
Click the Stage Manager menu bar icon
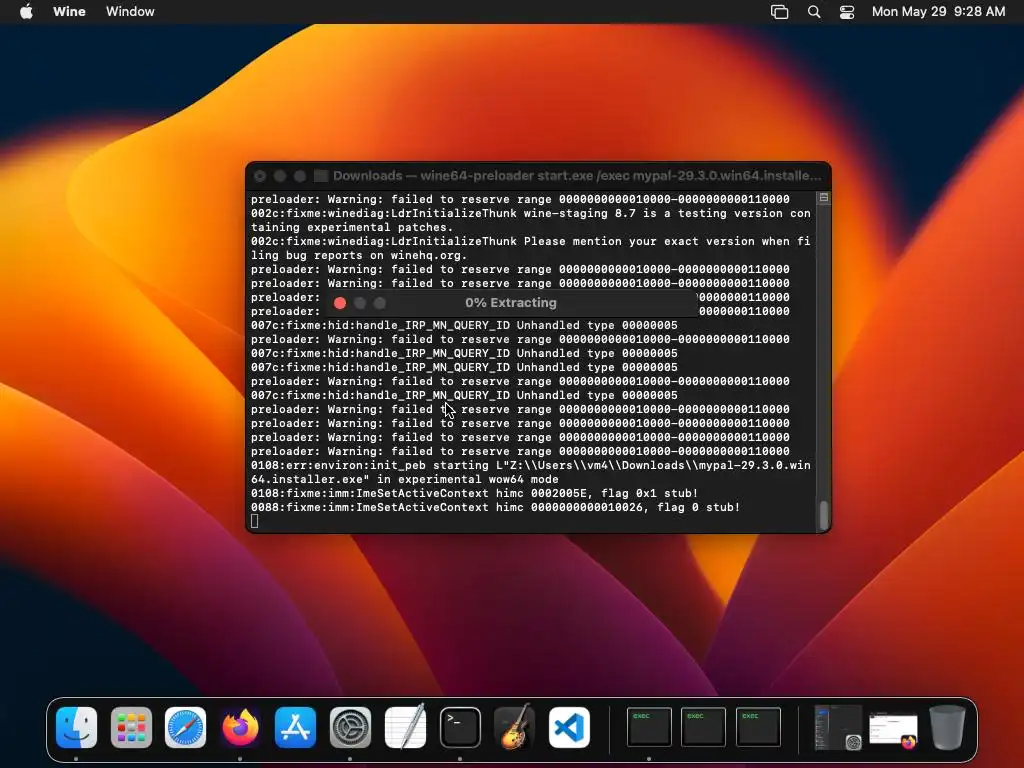779,12
